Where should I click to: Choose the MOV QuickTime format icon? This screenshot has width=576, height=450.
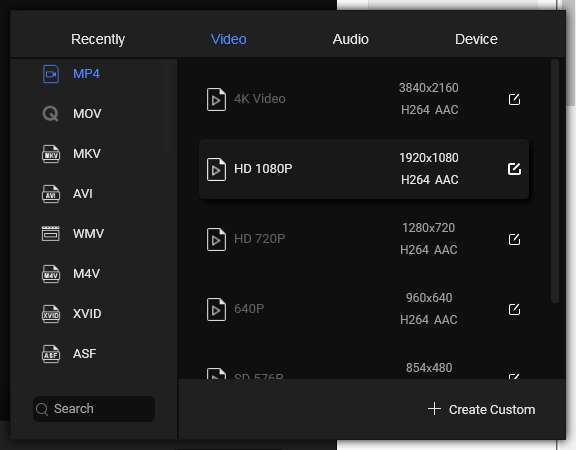pyautogui.click(x=51, y=114)
